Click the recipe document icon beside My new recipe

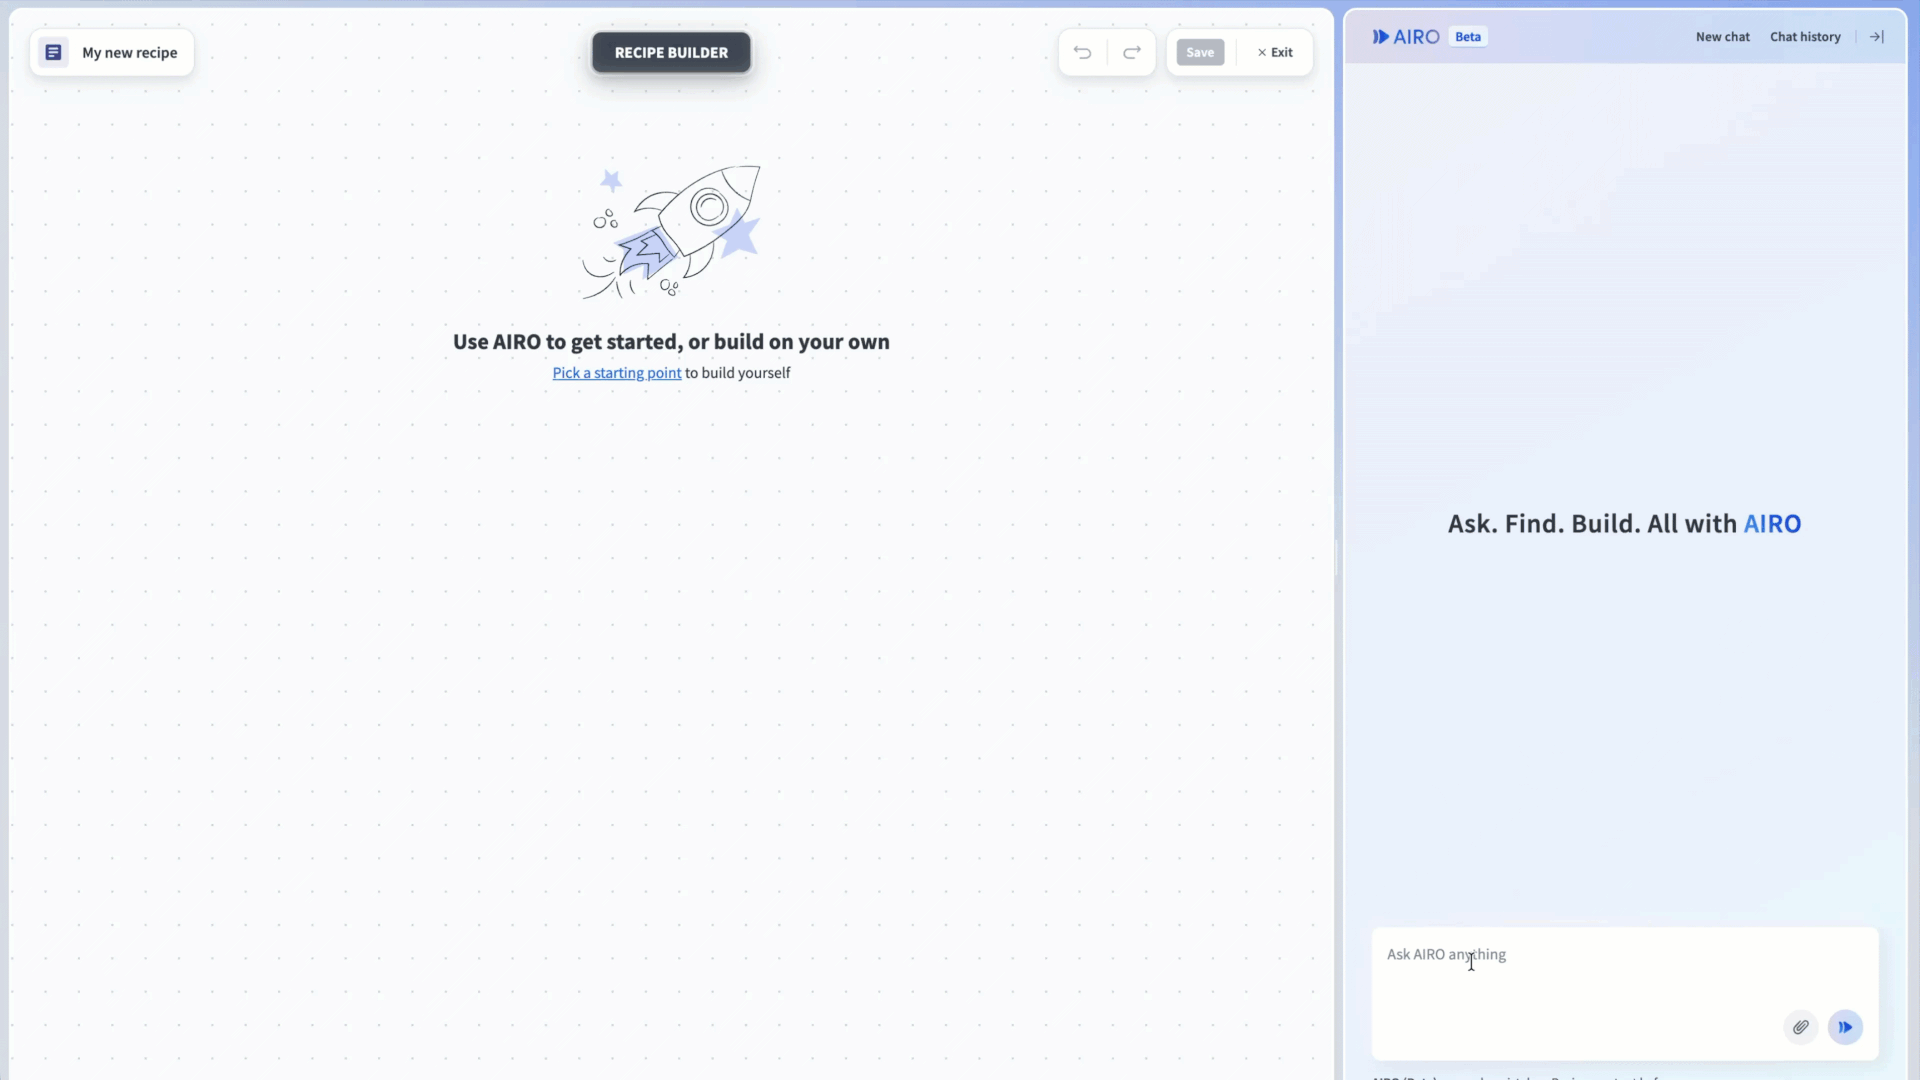(x=54, y=52)
